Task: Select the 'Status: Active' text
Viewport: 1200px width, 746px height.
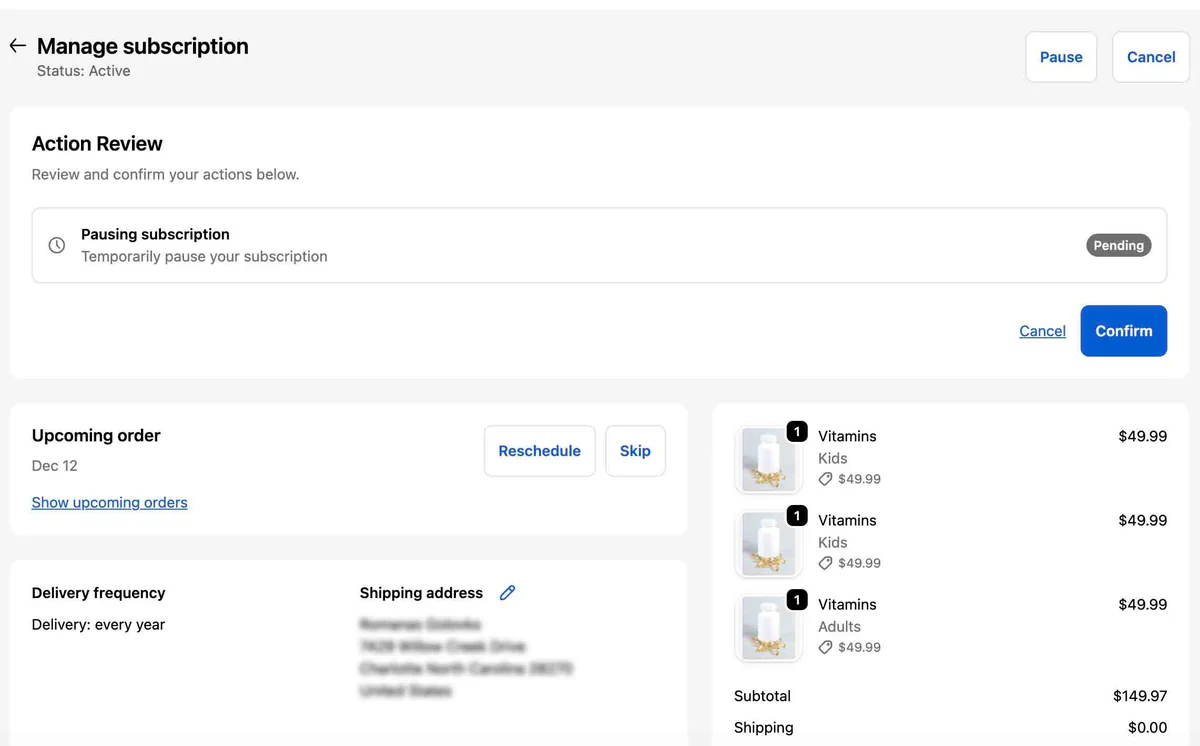Action: coord(84,71)
